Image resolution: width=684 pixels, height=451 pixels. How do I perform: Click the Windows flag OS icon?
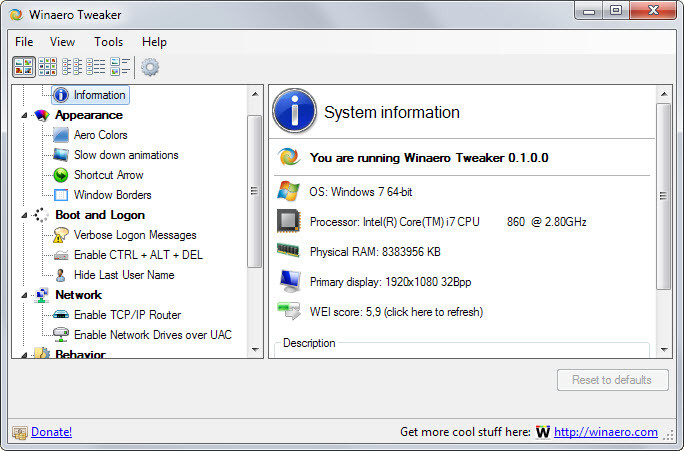[x=288, y=191]
